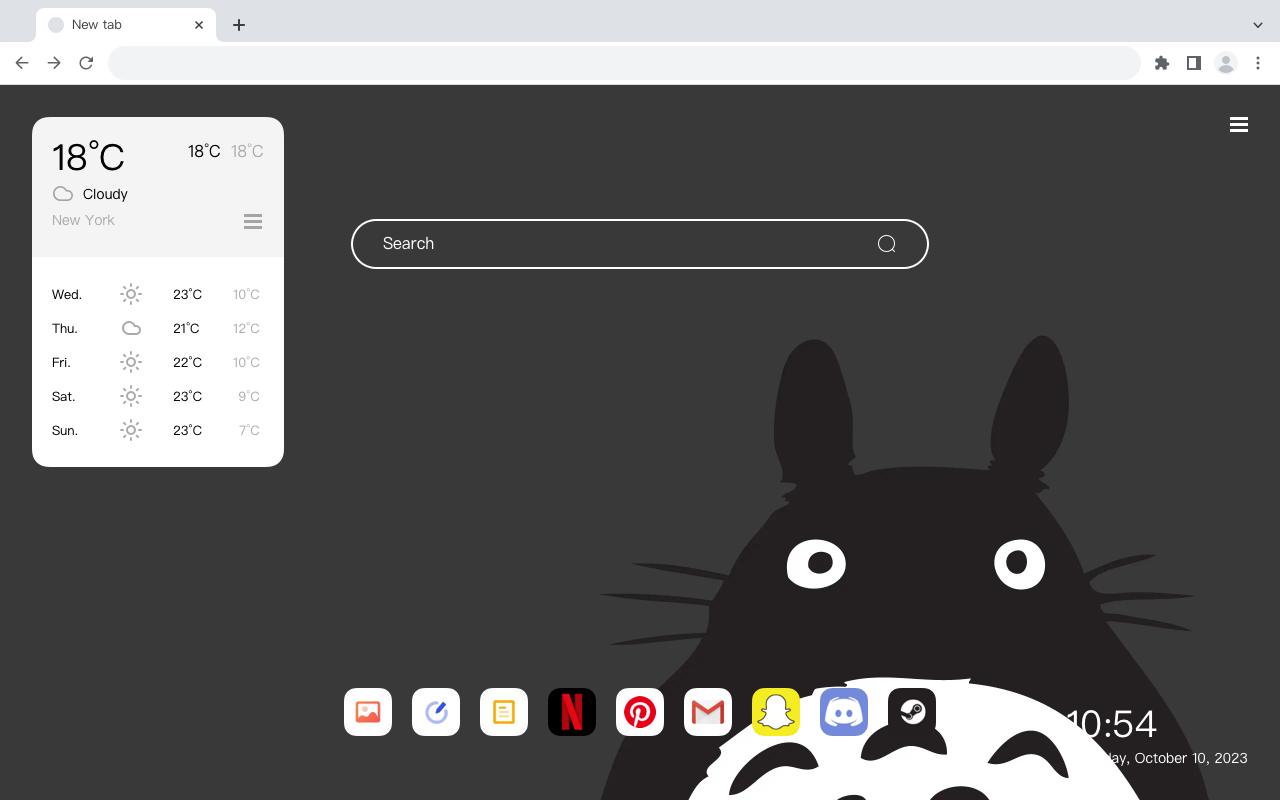Open the blue checkmark to-do shortcut
The image size is (1280, 800).
(x=436, y=712)
